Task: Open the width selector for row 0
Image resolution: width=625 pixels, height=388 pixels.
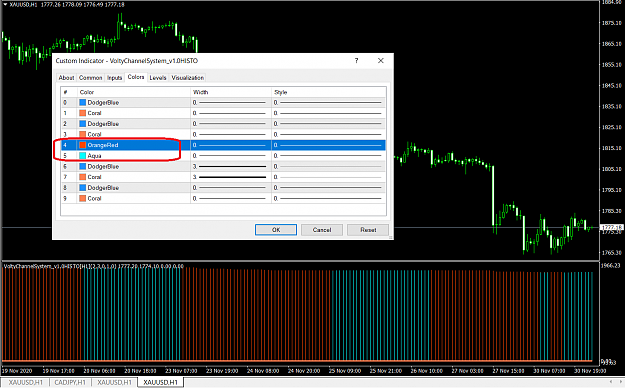Action: (x=231, y=102)
